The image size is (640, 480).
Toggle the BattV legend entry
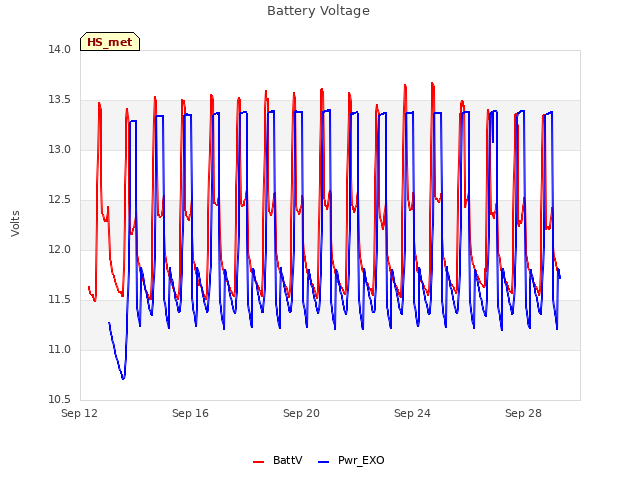pos(278,460)
